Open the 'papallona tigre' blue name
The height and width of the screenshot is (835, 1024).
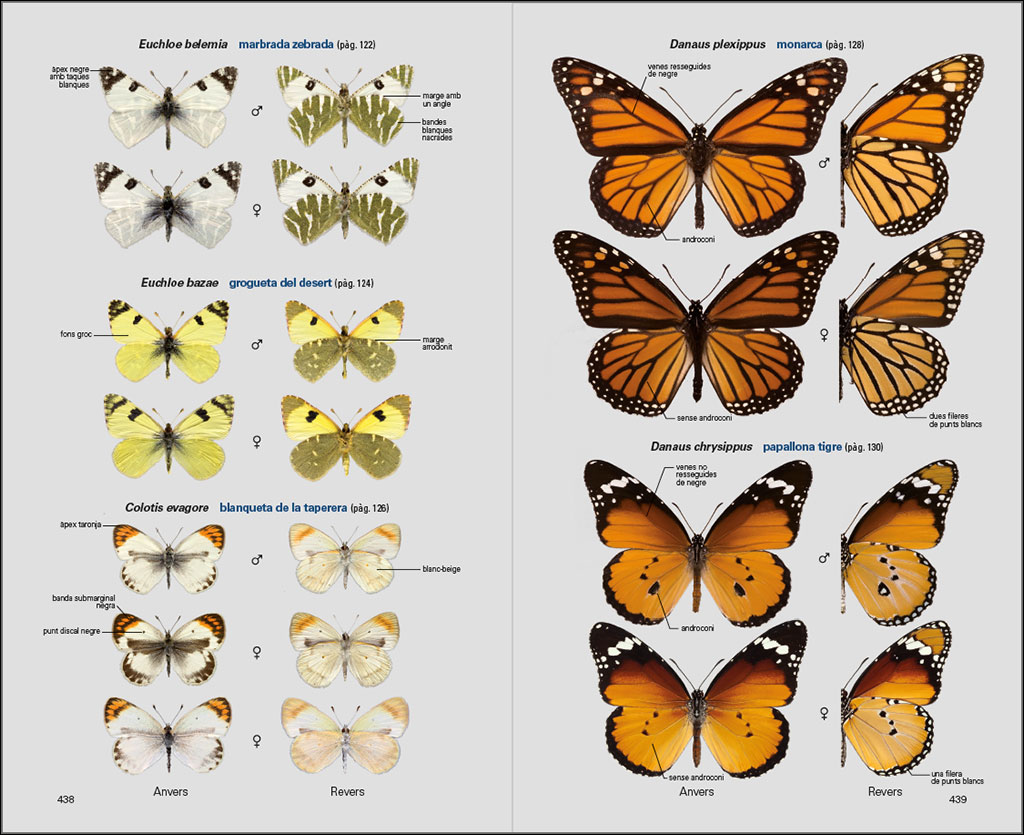[x=801, y=446]
